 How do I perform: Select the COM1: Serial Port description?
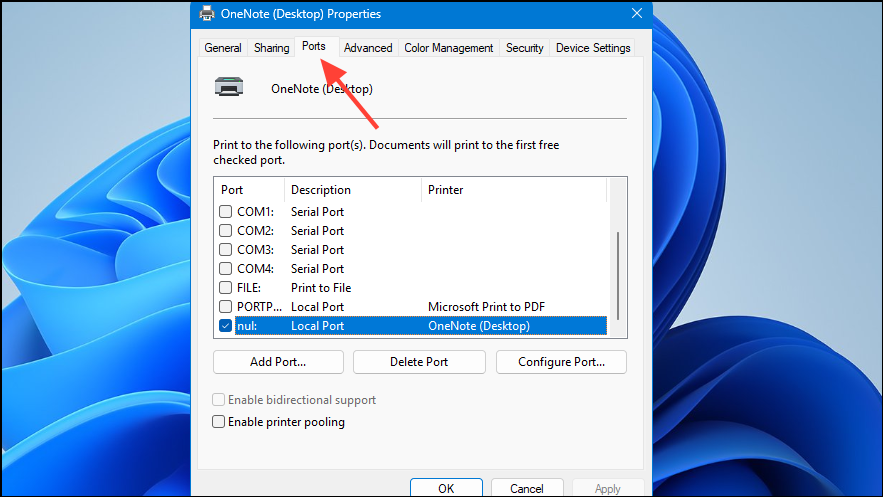pyautogui.click(x=317, y=212)
